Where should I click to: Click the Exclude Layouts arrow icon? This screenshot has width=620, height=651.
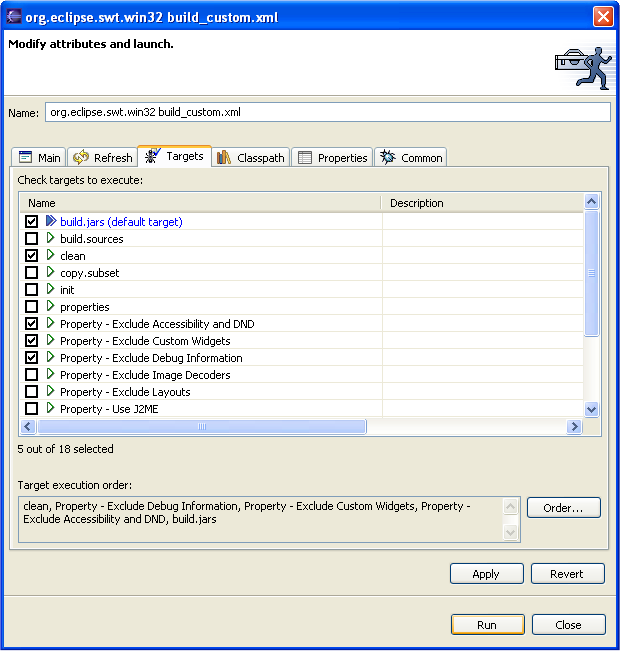coord(50,391)
